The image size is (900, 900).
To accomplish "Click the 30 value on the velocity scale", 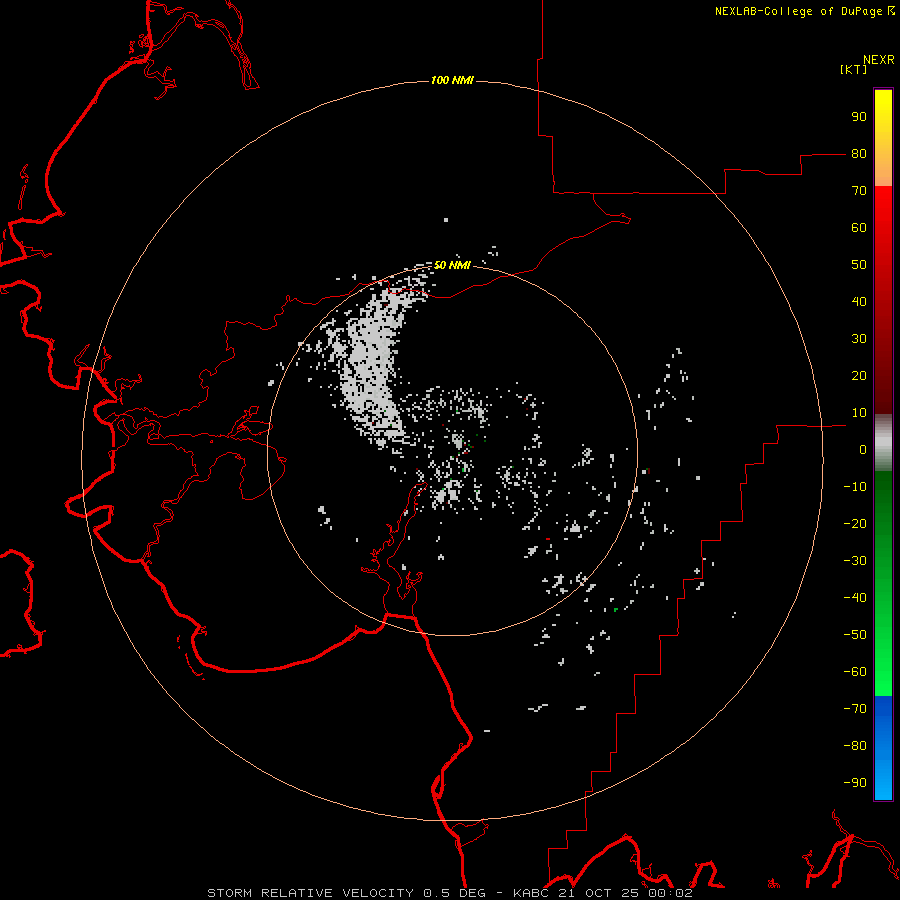I will [859, 339].
